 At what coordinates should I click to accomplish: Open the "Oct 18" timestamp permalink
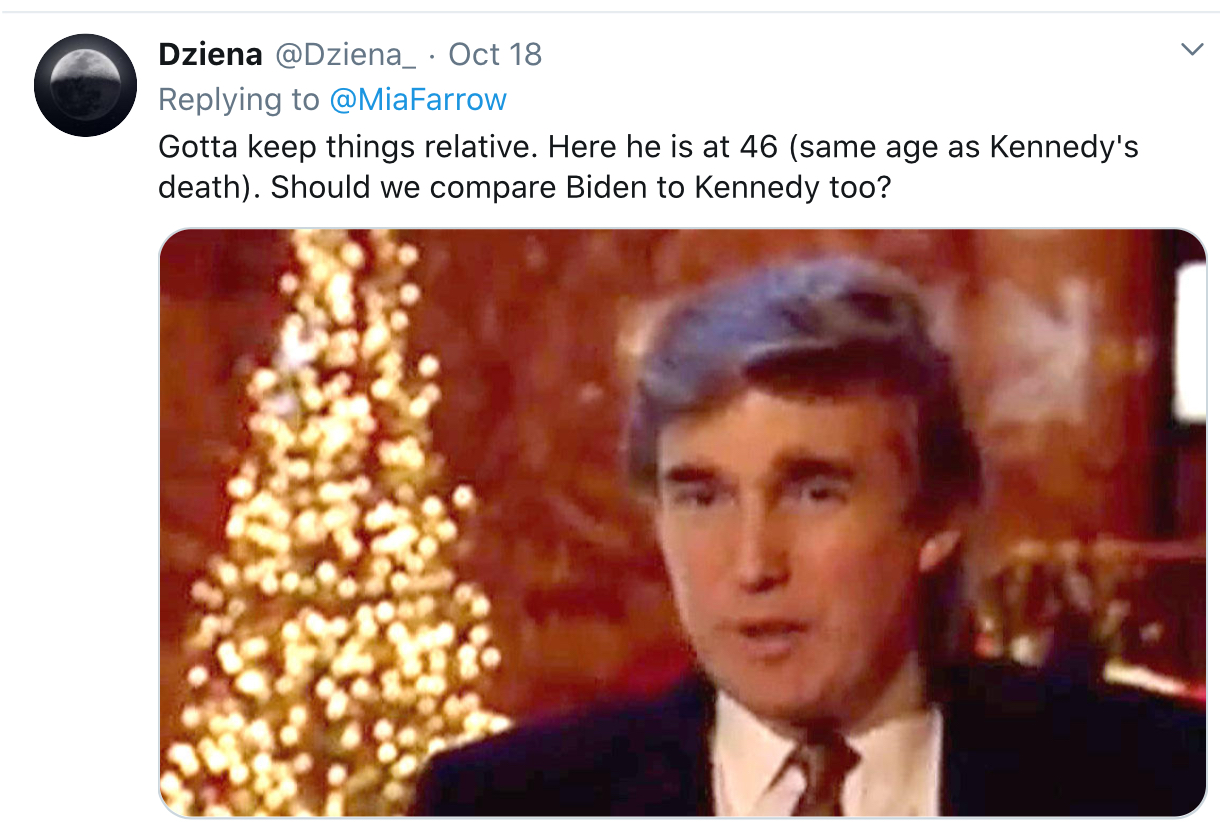tap(495, 54)
